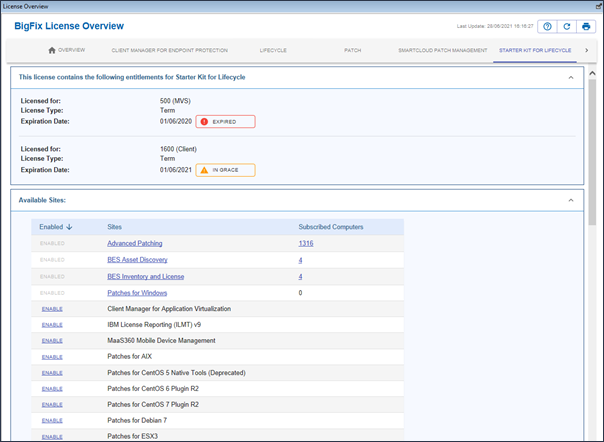The width and height of the screenshot is (604, 442).
Task: Print the license overview page
Action: coord(586,27)
